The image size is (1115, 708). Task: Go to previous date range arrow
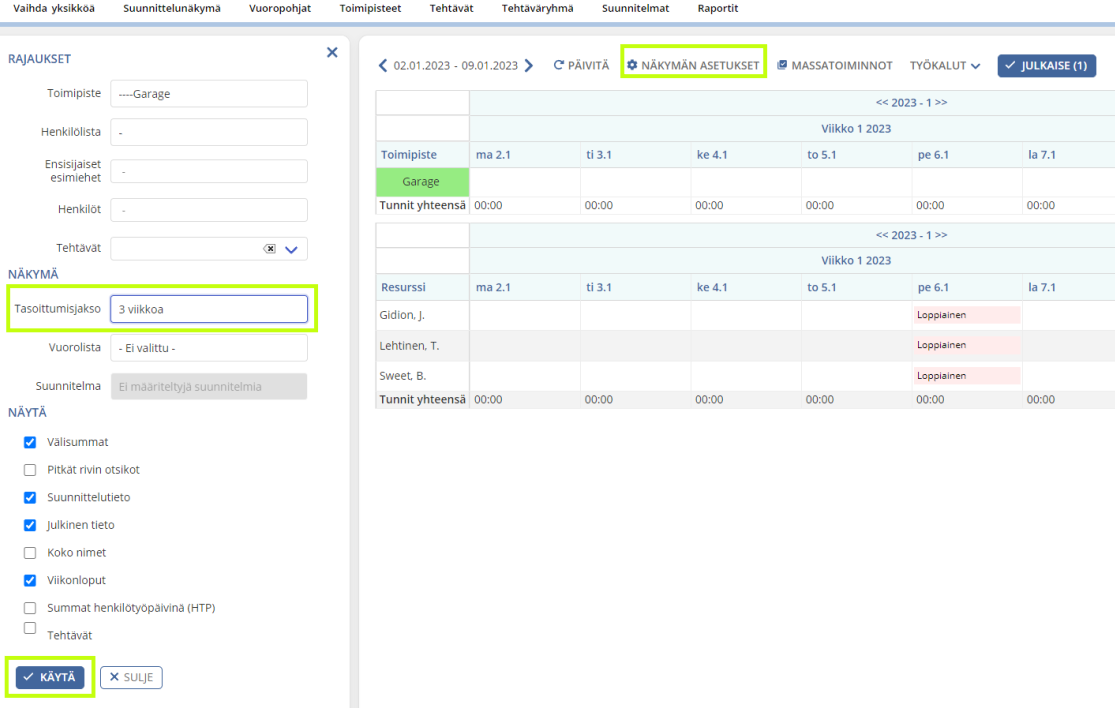coord(383,65)
